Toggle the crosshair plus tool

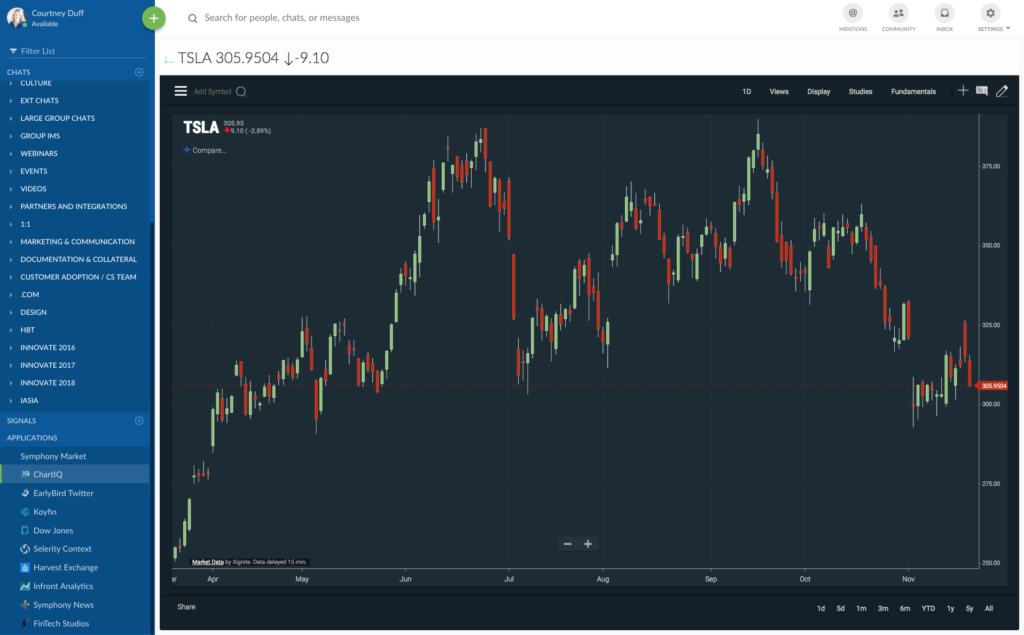click(x=963, y=91)
